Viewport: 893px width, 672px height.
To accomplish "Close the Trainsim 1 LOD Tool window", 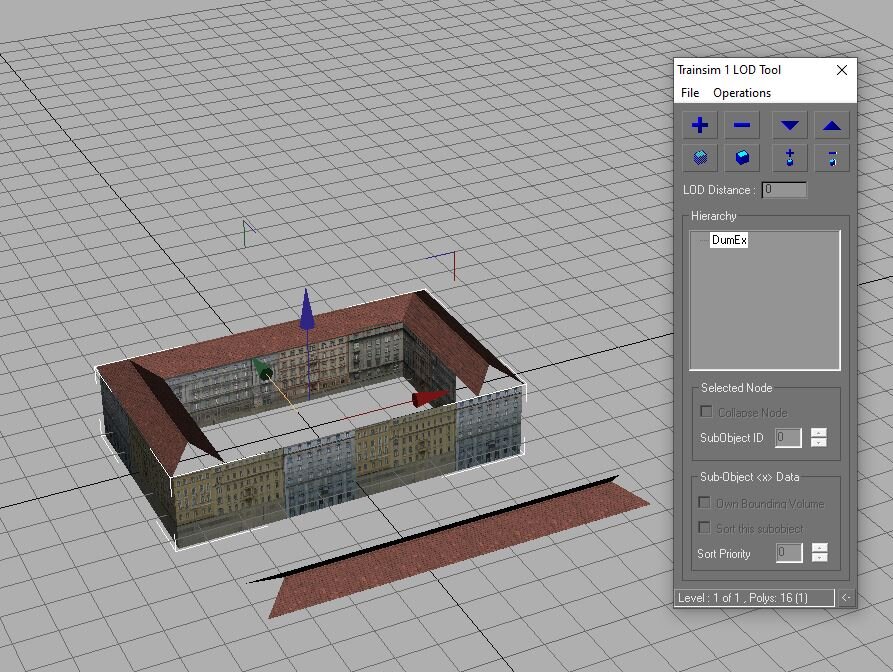I will [x=842, y=70].
